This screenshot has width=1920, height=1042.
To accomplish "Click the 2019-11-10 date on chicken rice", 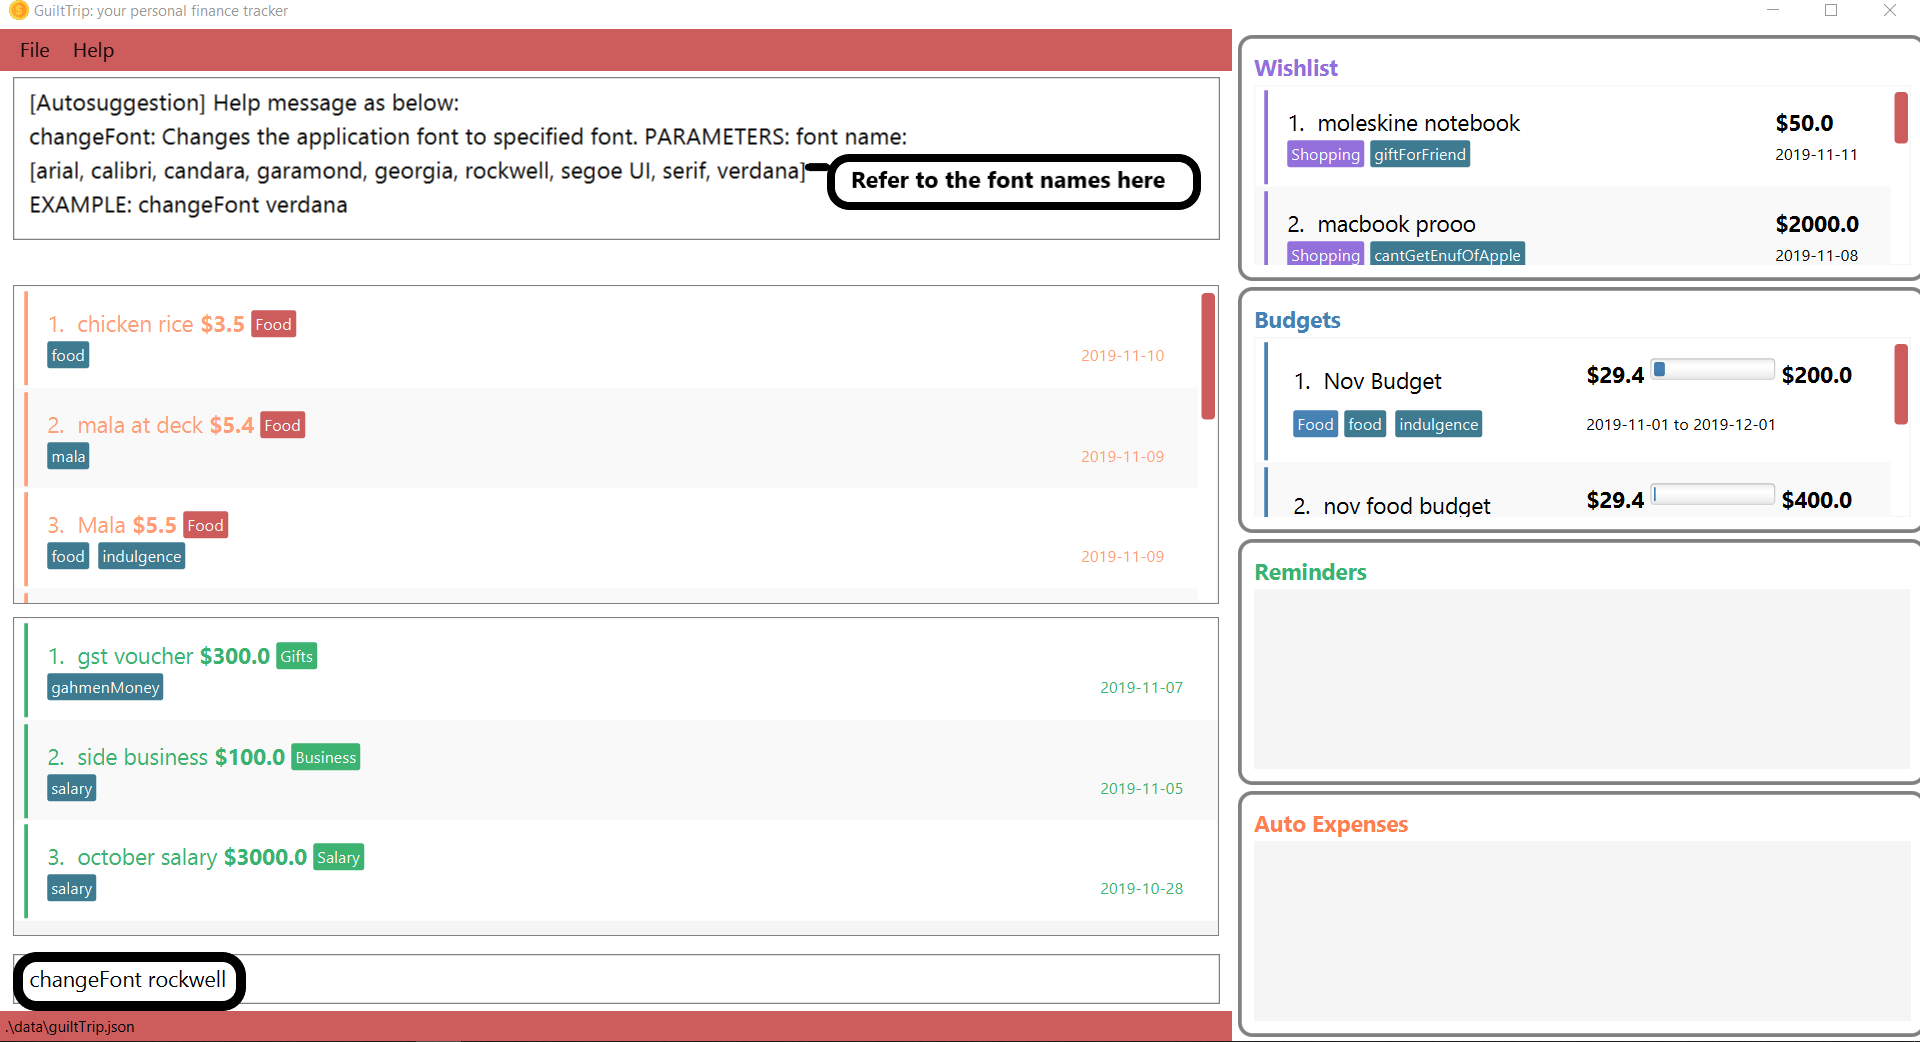I will (1122, 355).
